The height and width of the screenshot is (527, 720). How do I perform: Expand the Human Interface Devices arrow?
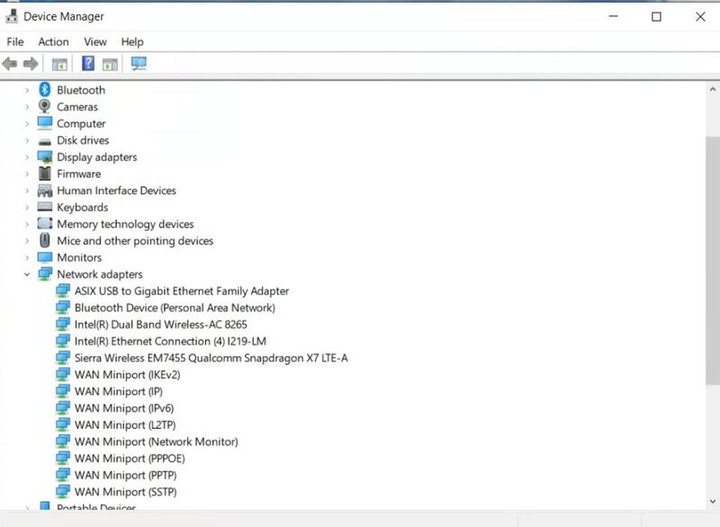tap(27, 191)
